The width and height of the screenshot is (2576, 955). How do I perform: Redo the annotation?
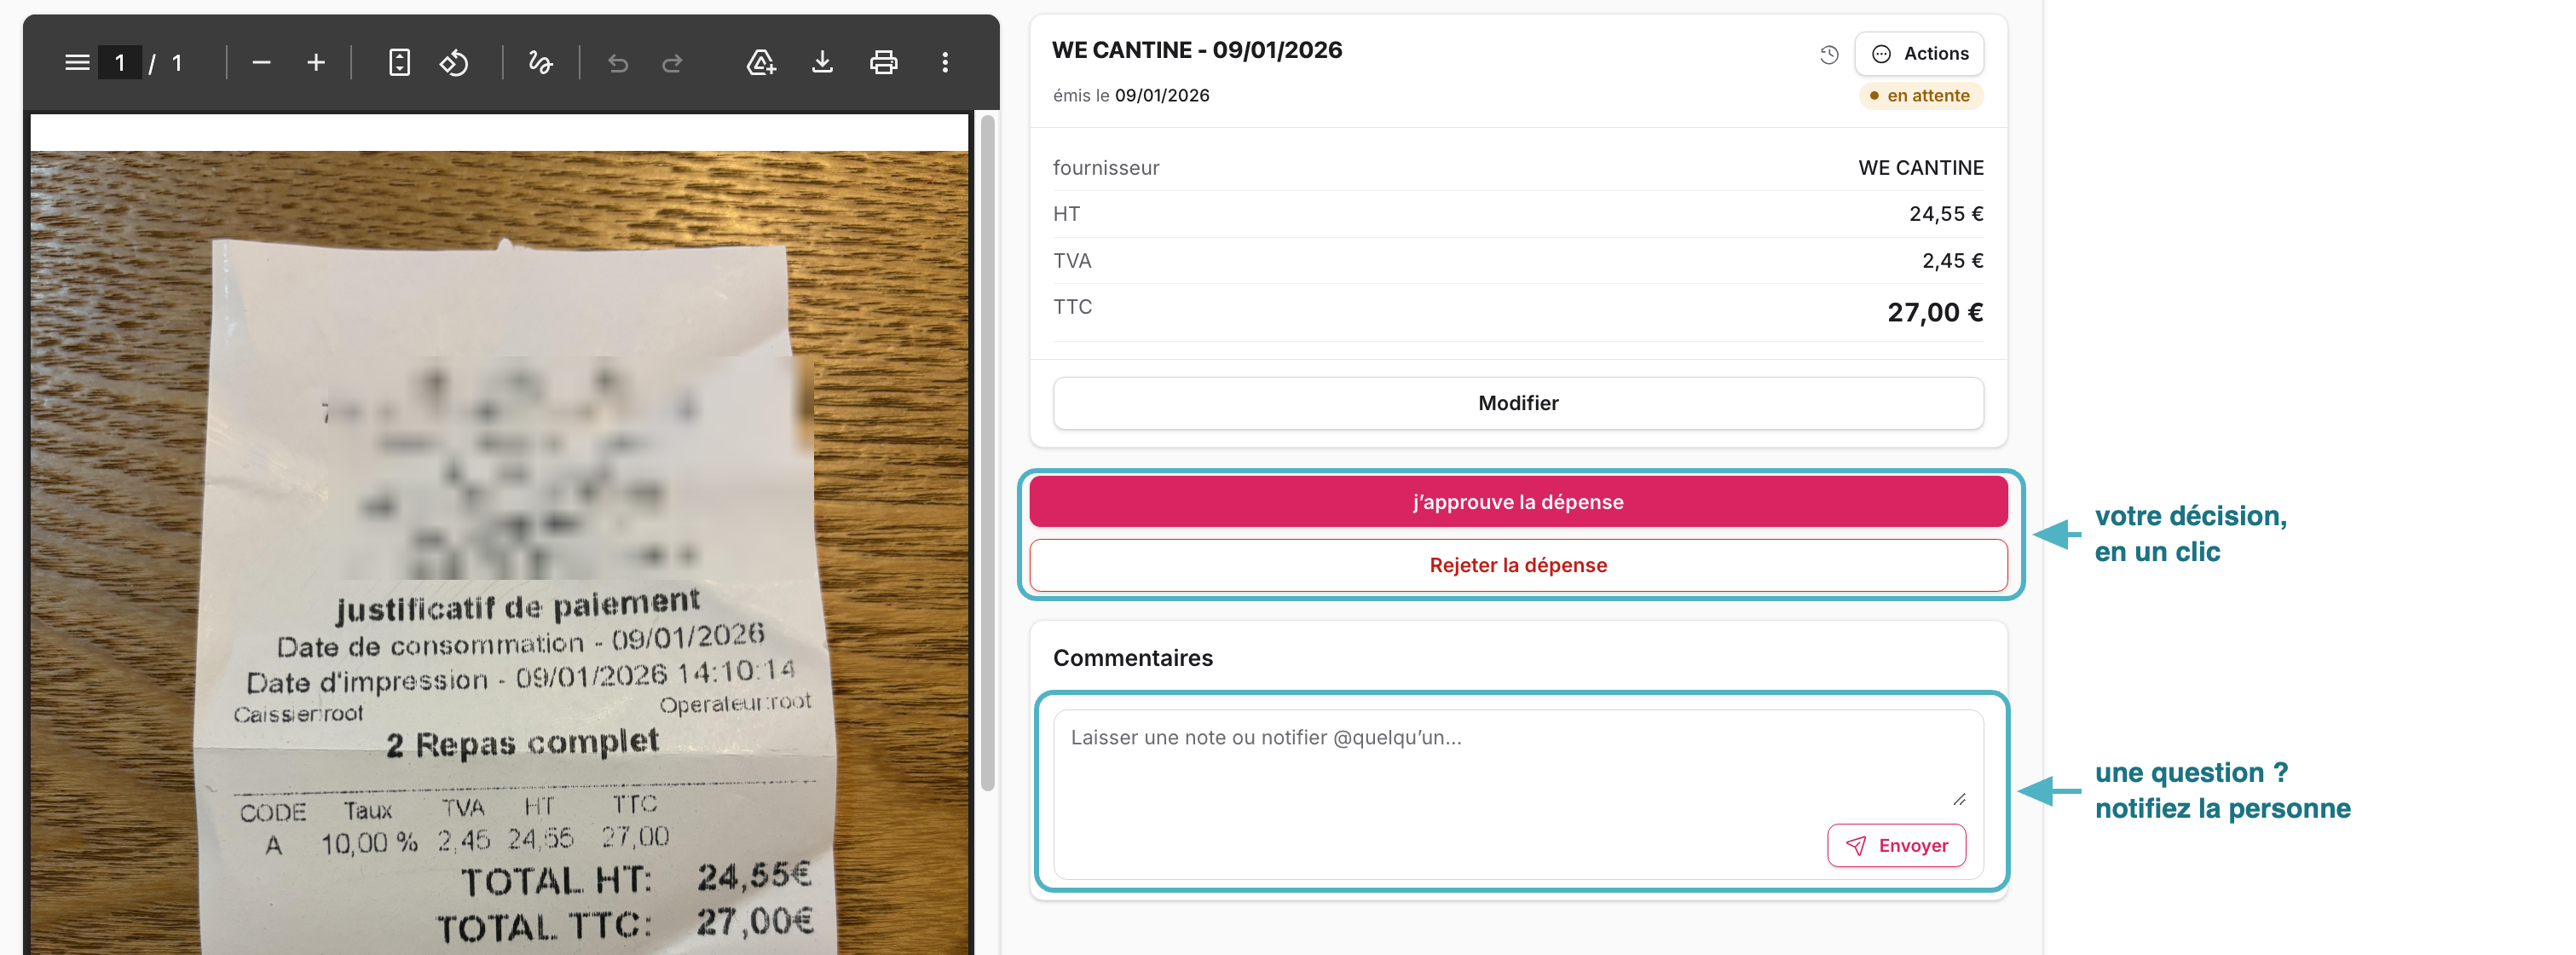[672, 62]
